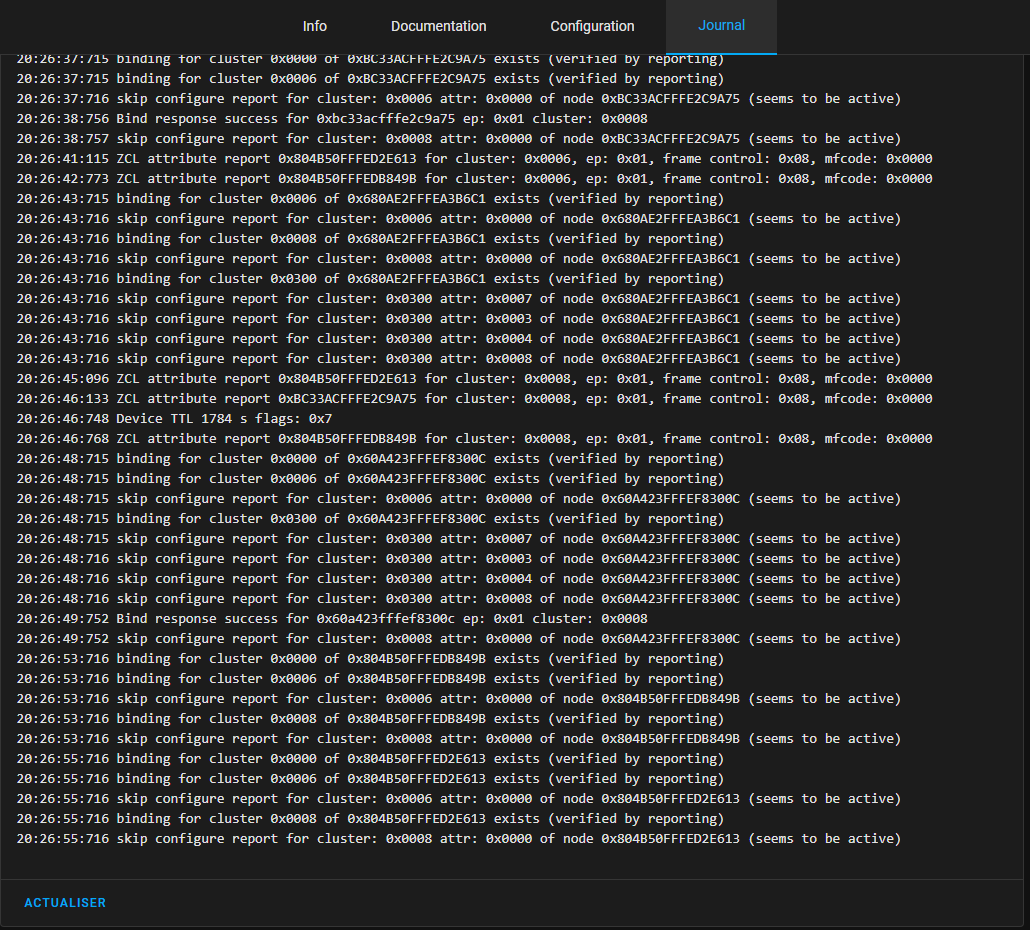Viewport: 1030px width, 930px height.
Task: Click skip report attr 0x0004 of node 0x60A423FFFEF8300C
Action: pos(458,579)
